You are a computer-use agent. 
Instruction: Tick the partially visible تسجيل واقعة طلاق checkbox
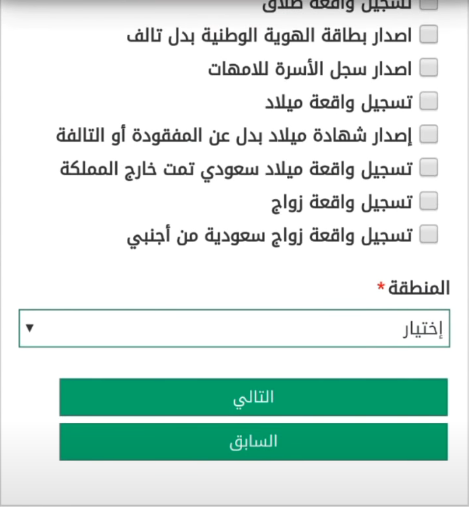tap(429, 5)
